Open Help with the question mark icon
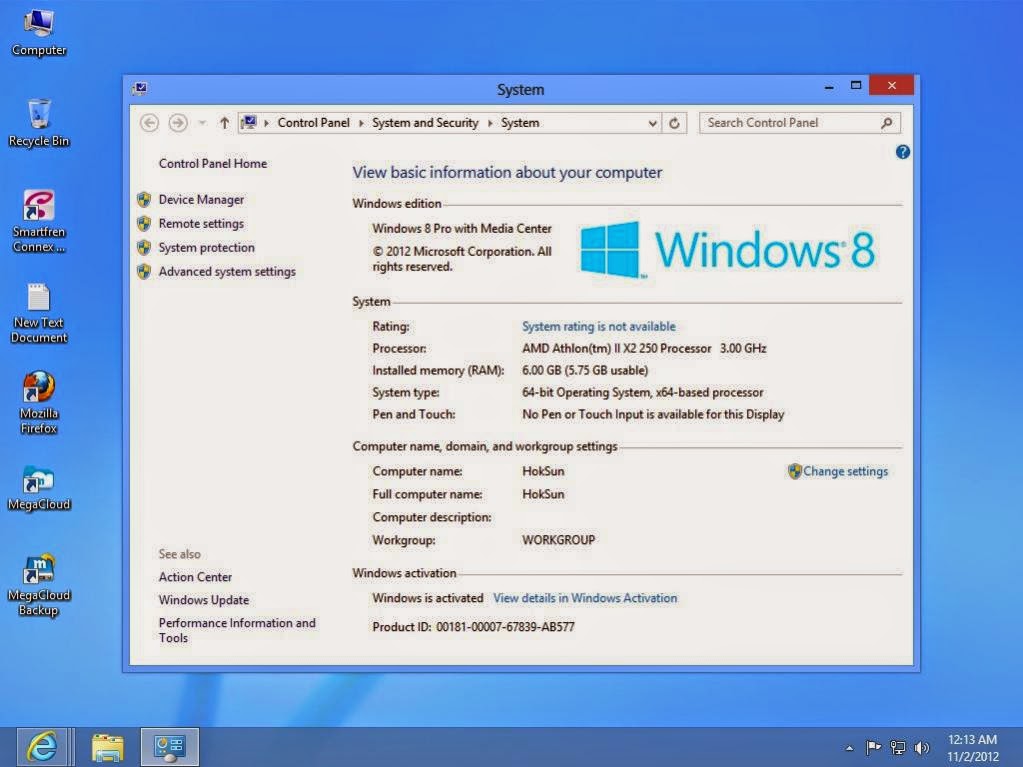Screen dimensions: 1023x767 click(902, 152)
